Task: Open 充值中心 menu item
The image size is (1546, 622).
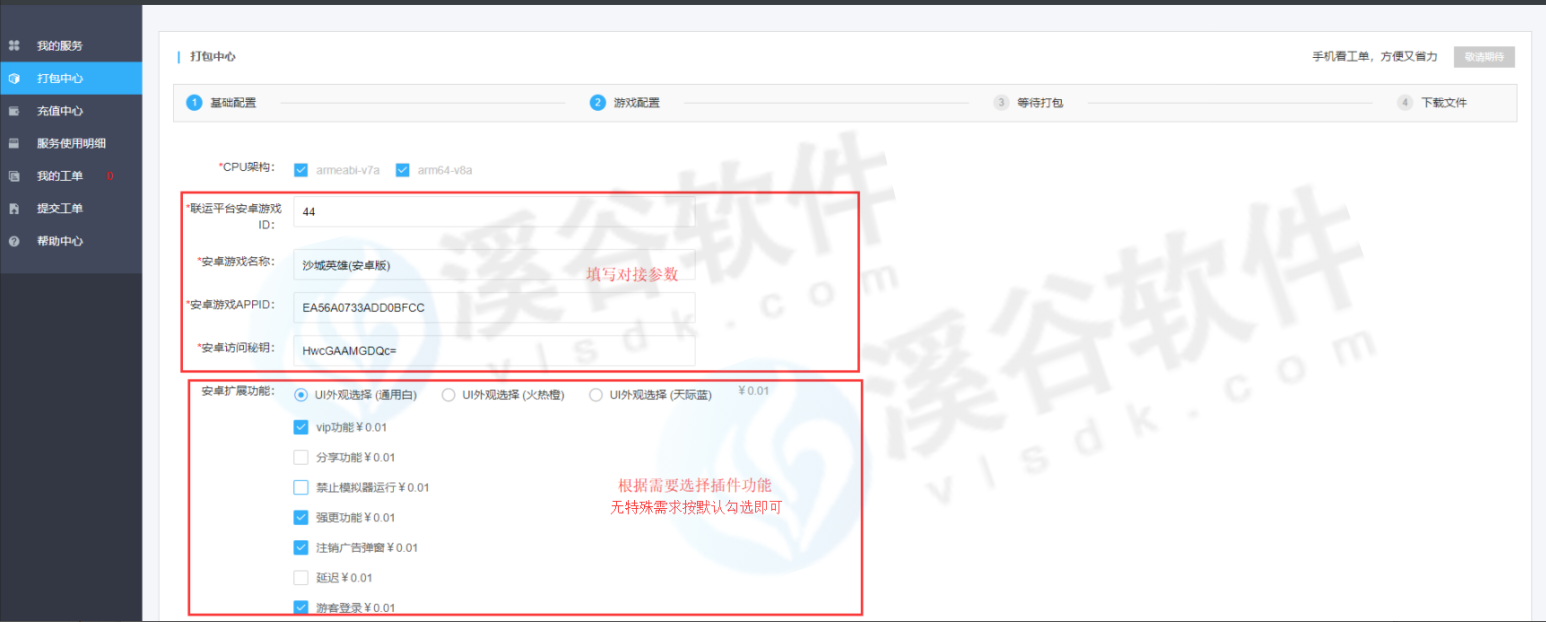Action: pos(60,111)
